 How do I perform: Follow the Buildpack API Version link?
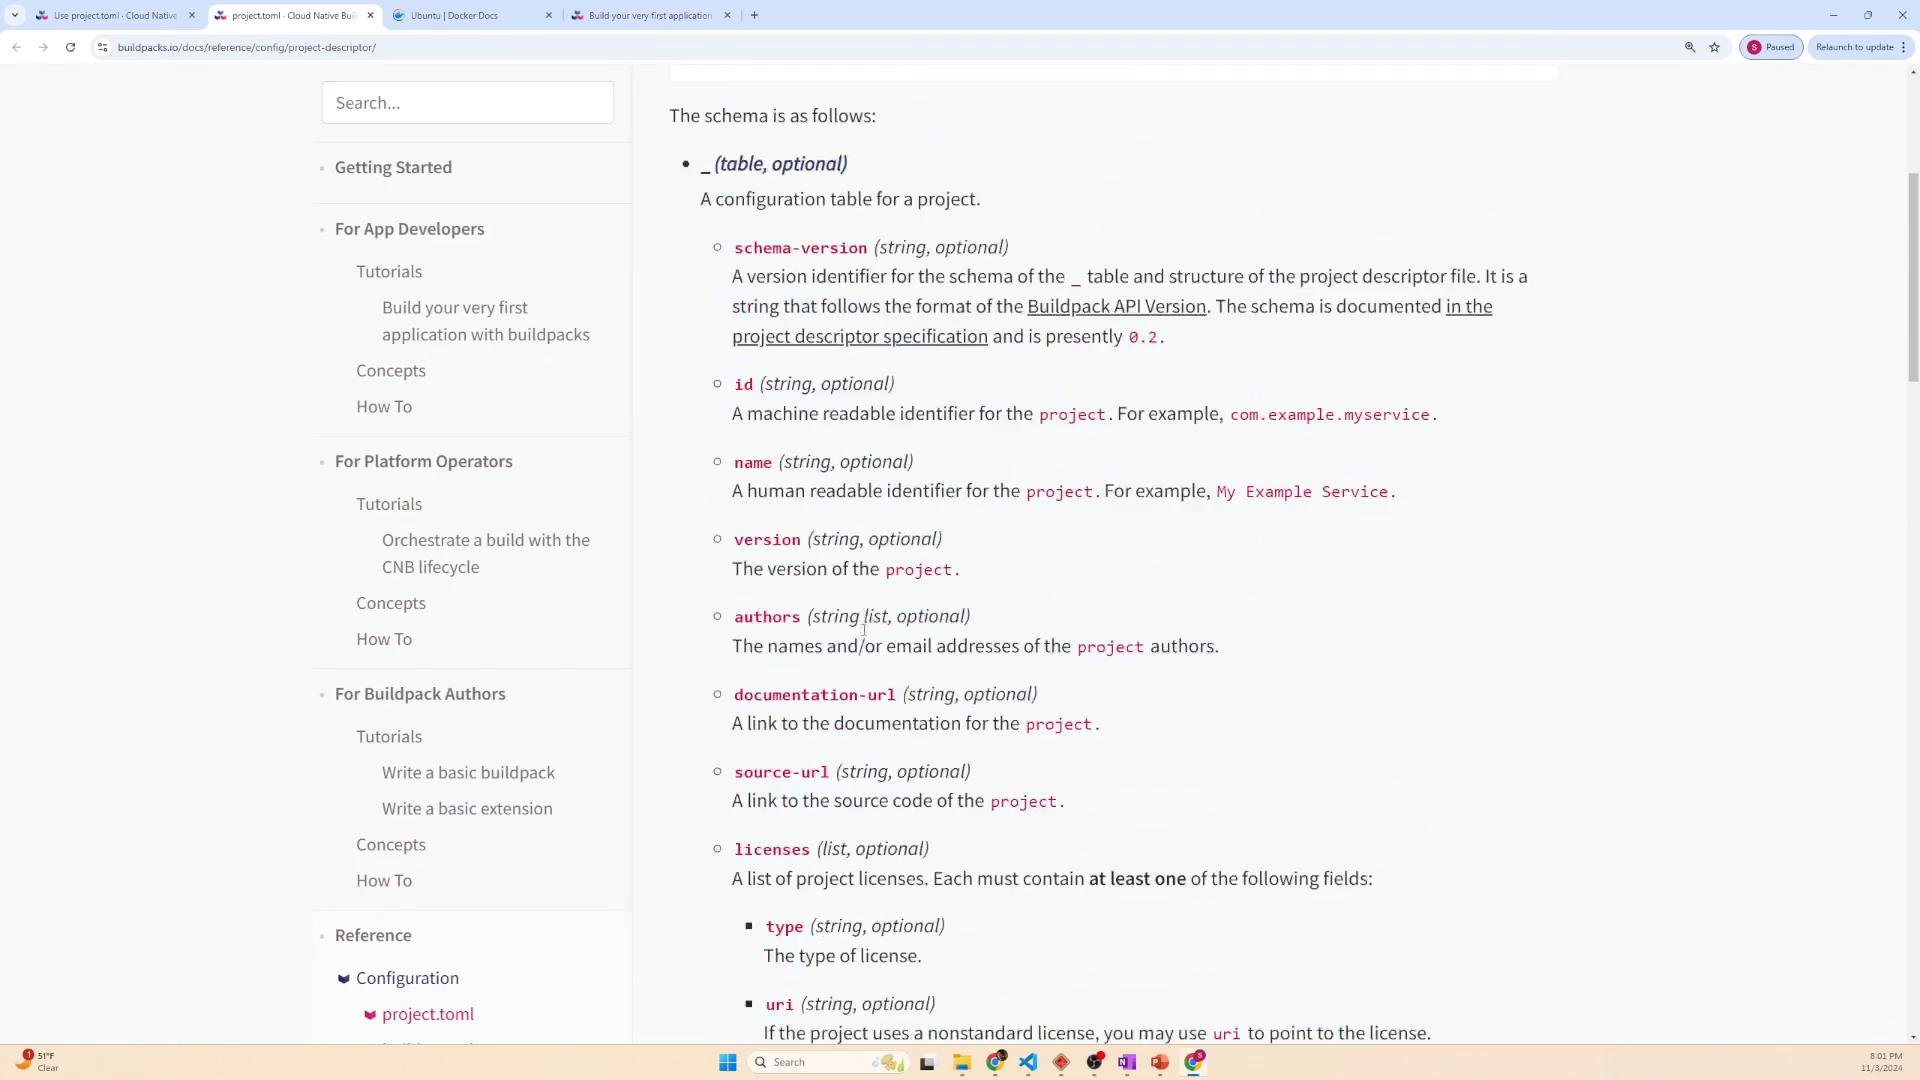coord(1116,307)
